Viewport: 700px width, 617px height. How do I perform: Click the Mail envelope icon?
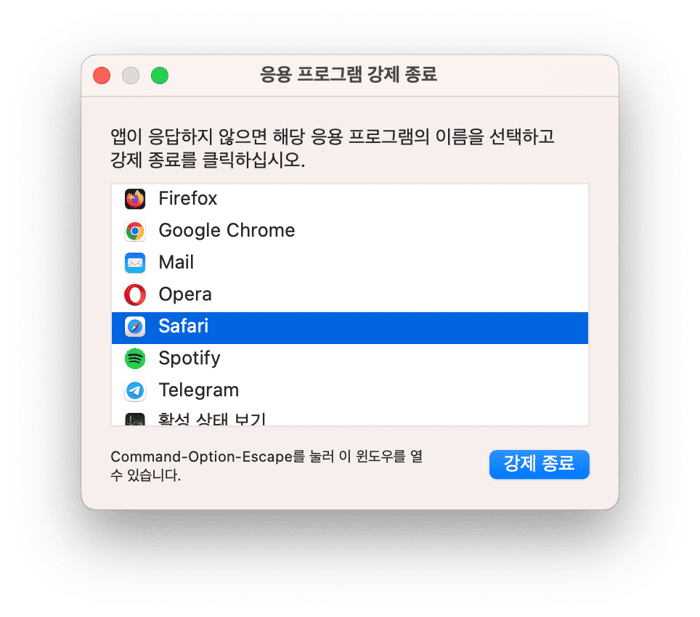click(135, 263)
